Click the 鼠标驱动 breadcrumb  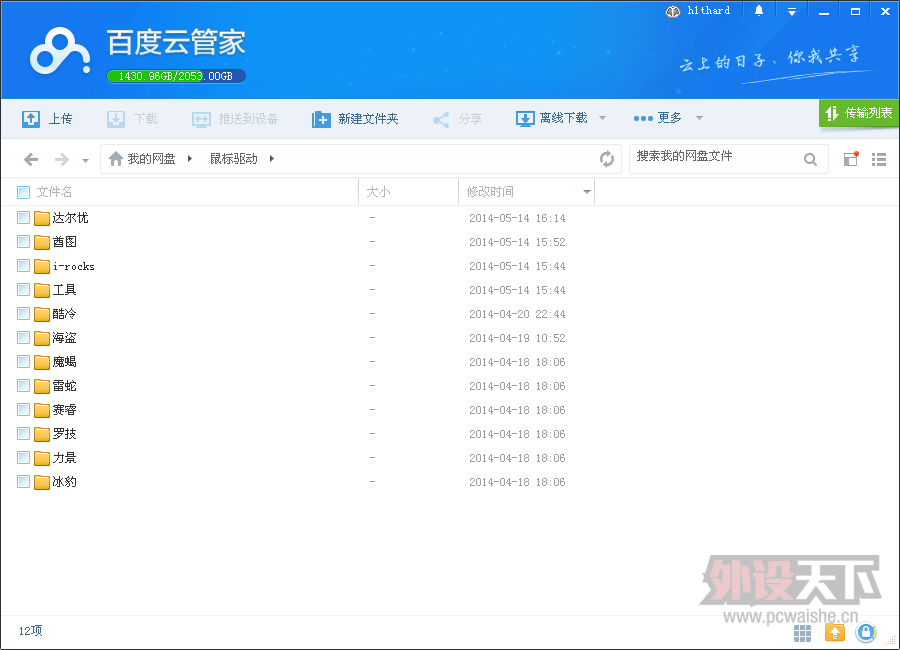234,158
